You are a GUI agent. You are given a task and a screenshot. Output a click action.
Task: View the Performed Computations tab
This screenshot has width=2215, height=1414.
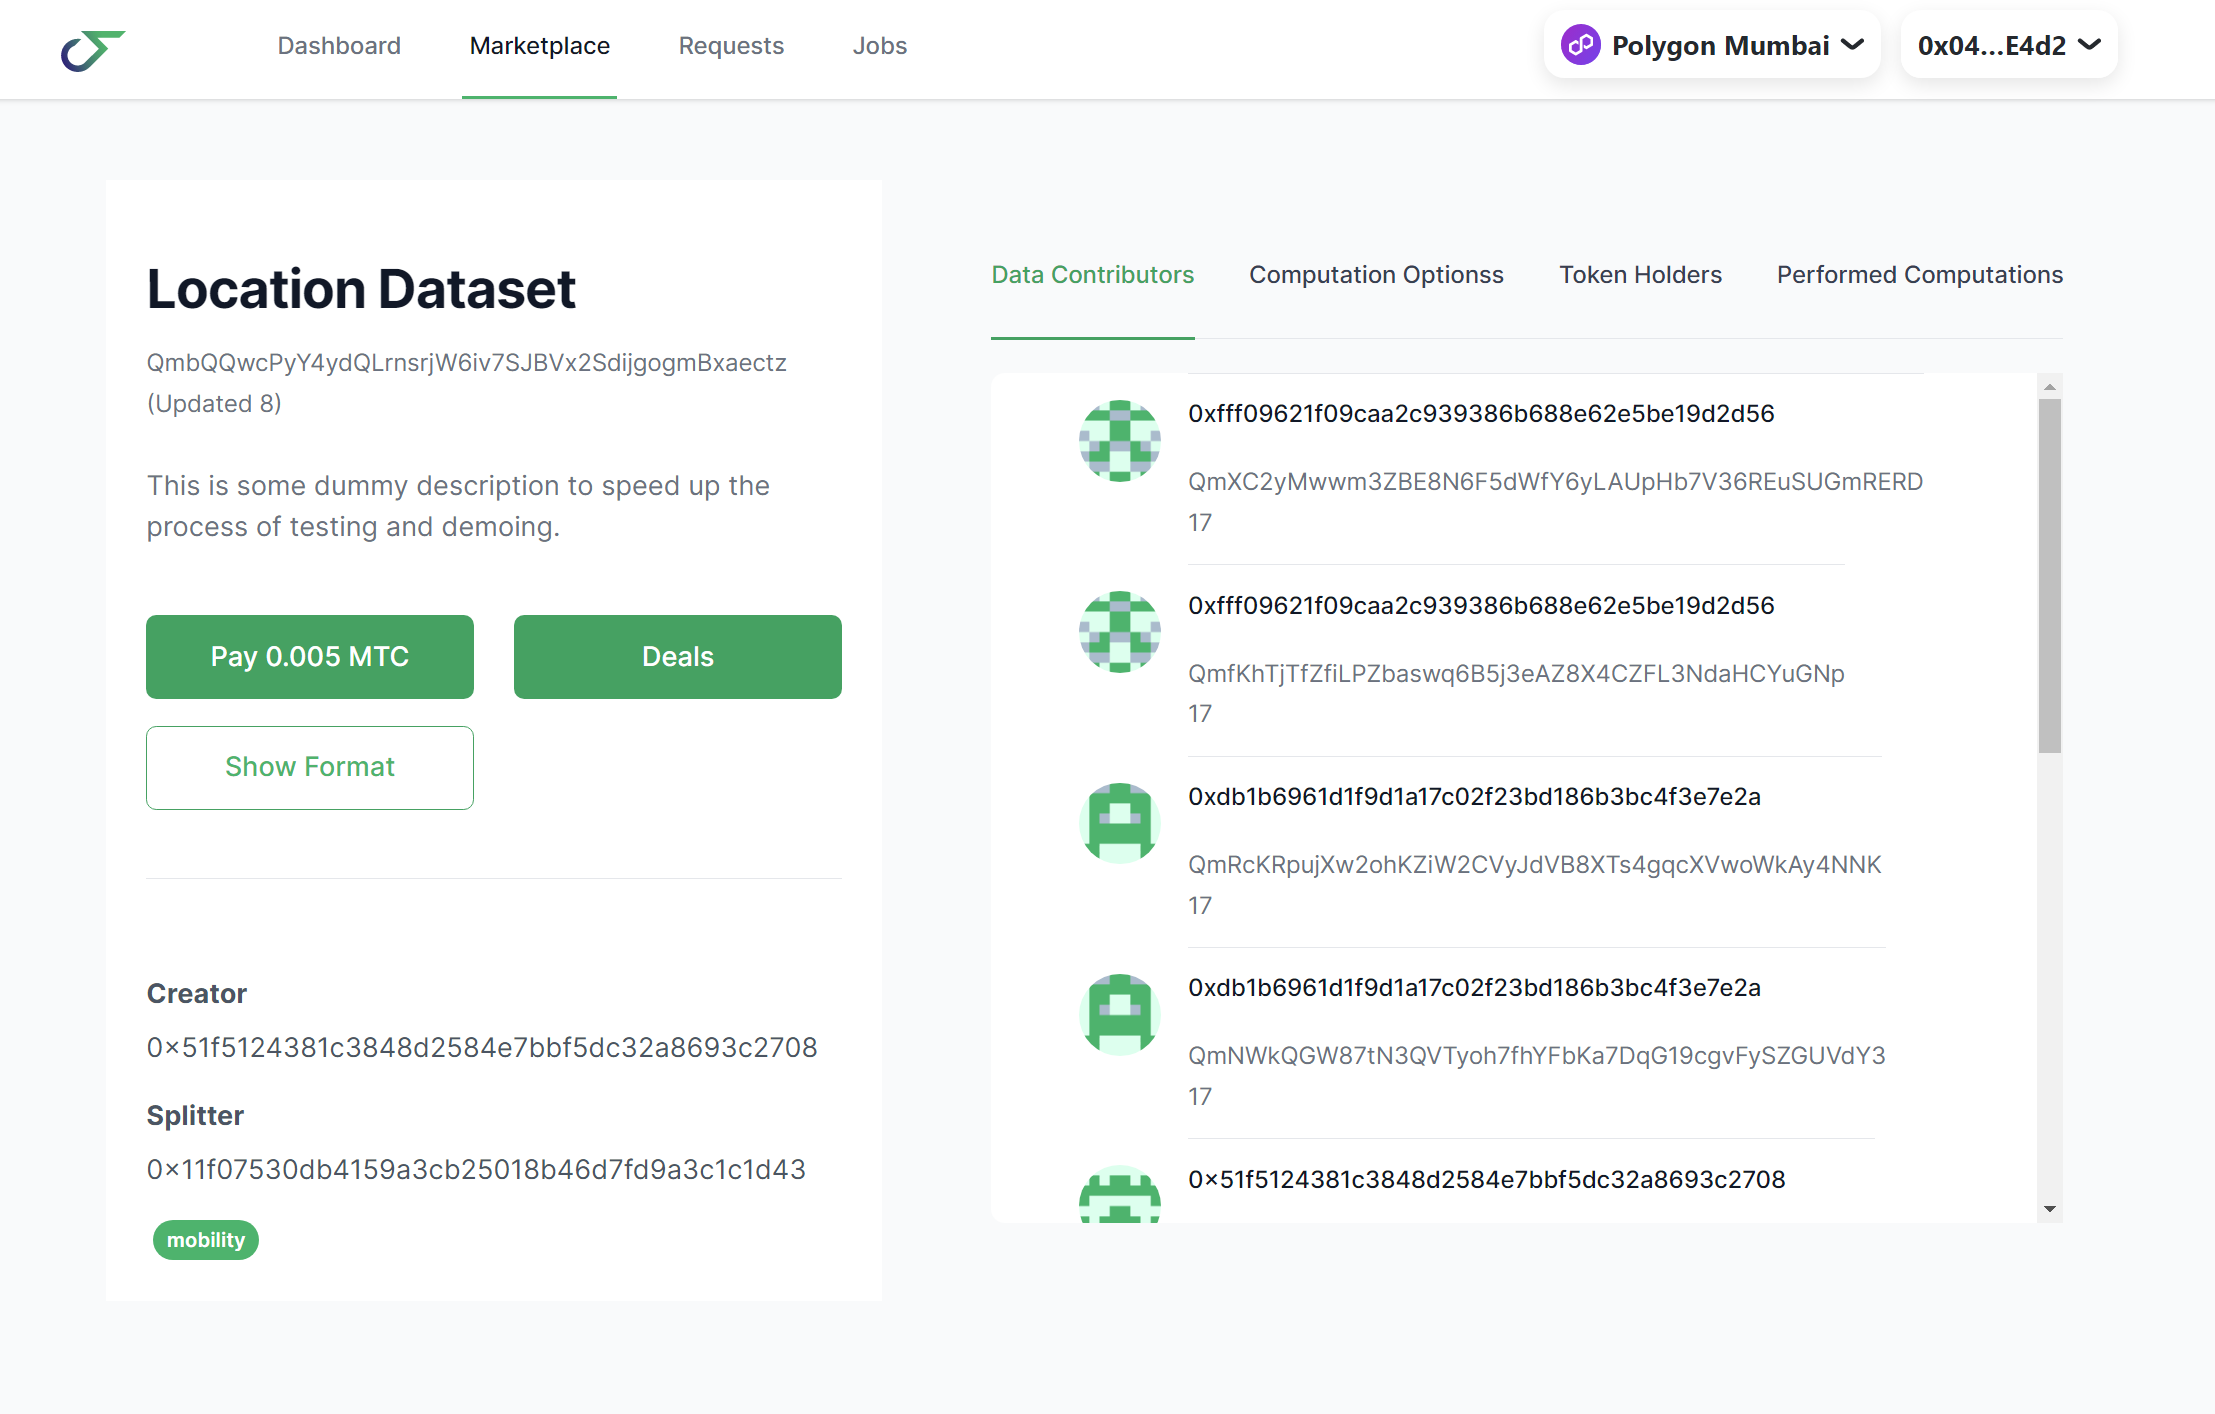tap(1919, 275)
